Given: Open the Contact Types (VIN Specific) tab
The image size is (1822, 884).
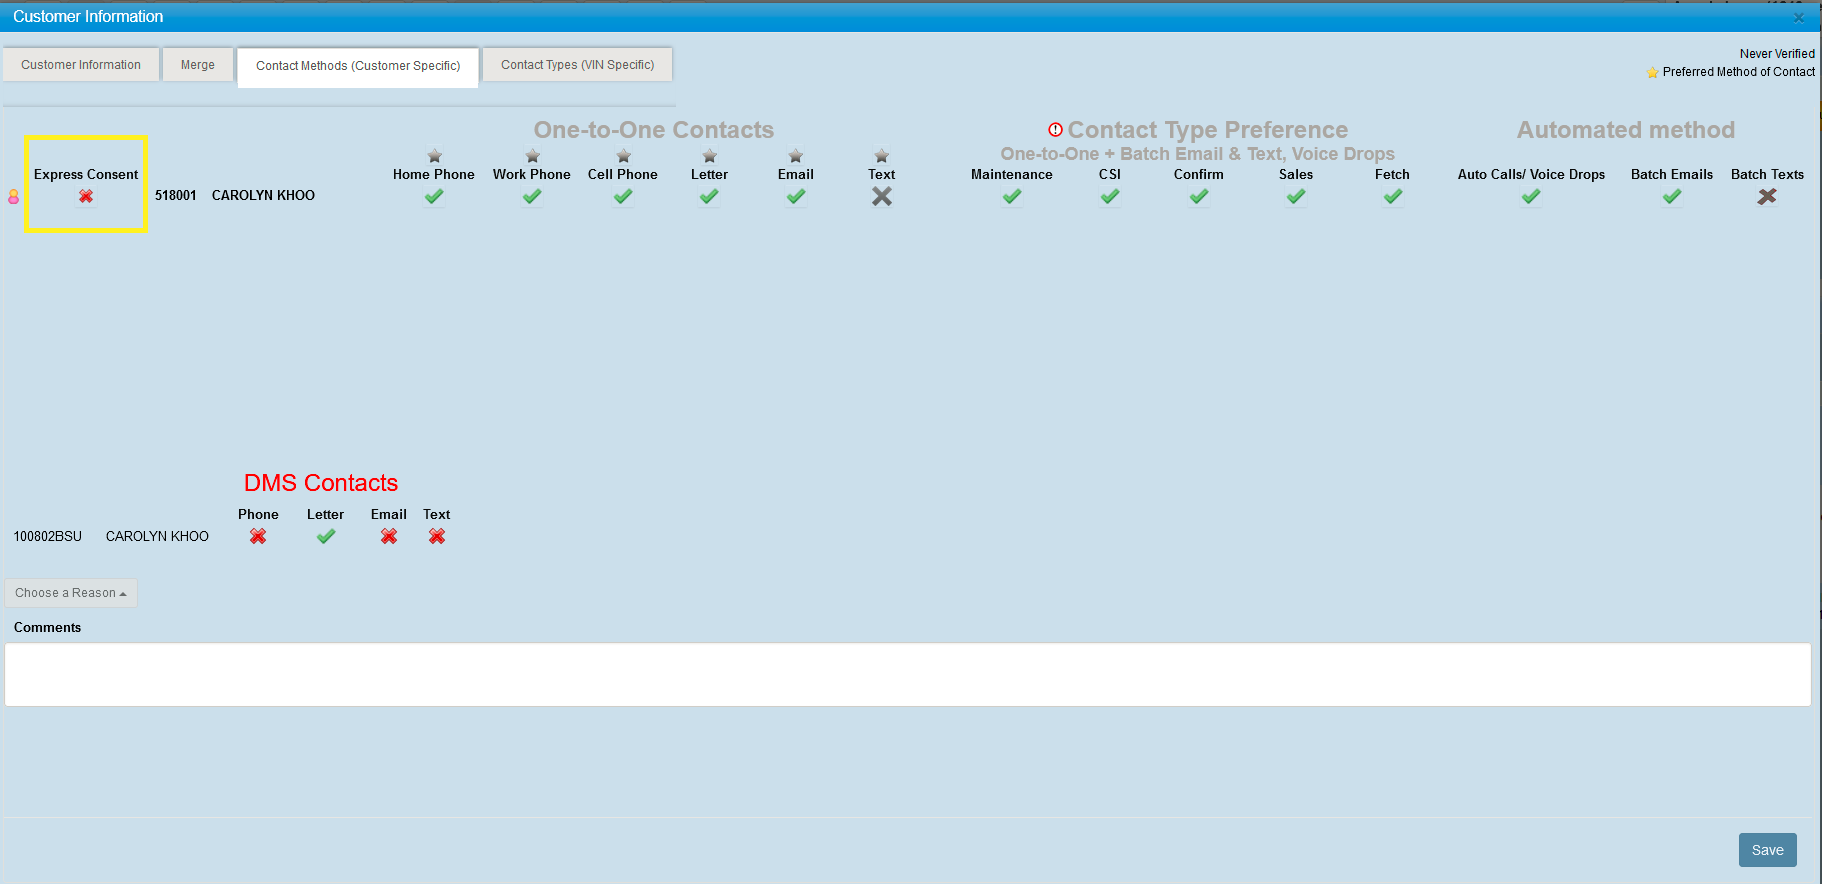Looking at the screenshot, I should coord(577,65).
